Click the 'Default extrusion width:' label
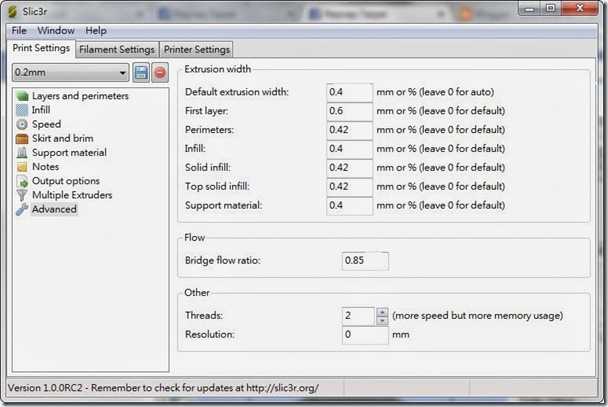This screenshot has height=407, width=608. [x=237, y=92]
